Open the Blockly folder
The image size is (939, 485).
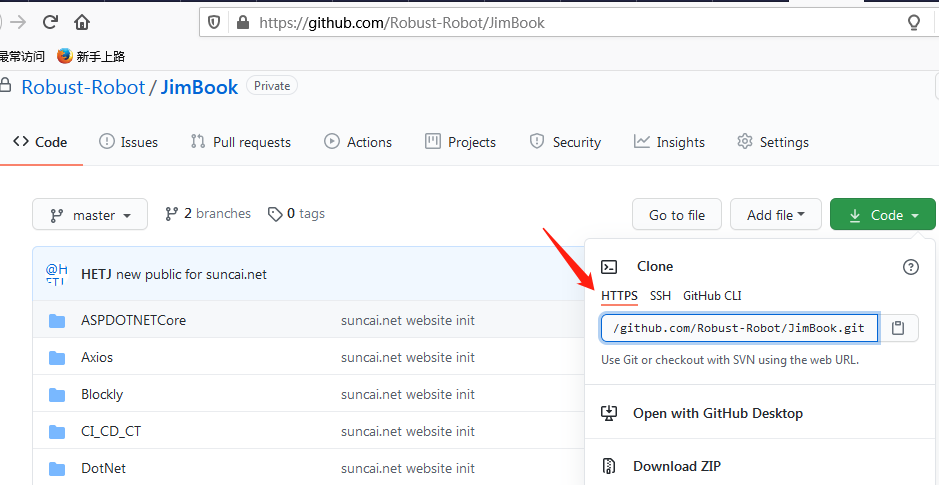tap(102, 395)
